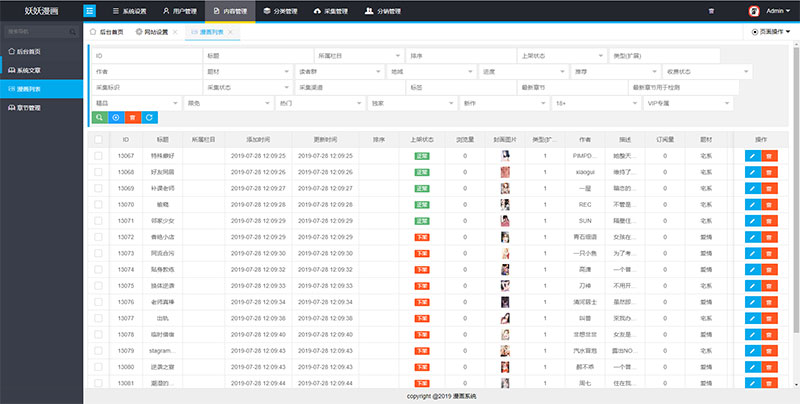Click the notification icon beside Admin avatar

711,11
